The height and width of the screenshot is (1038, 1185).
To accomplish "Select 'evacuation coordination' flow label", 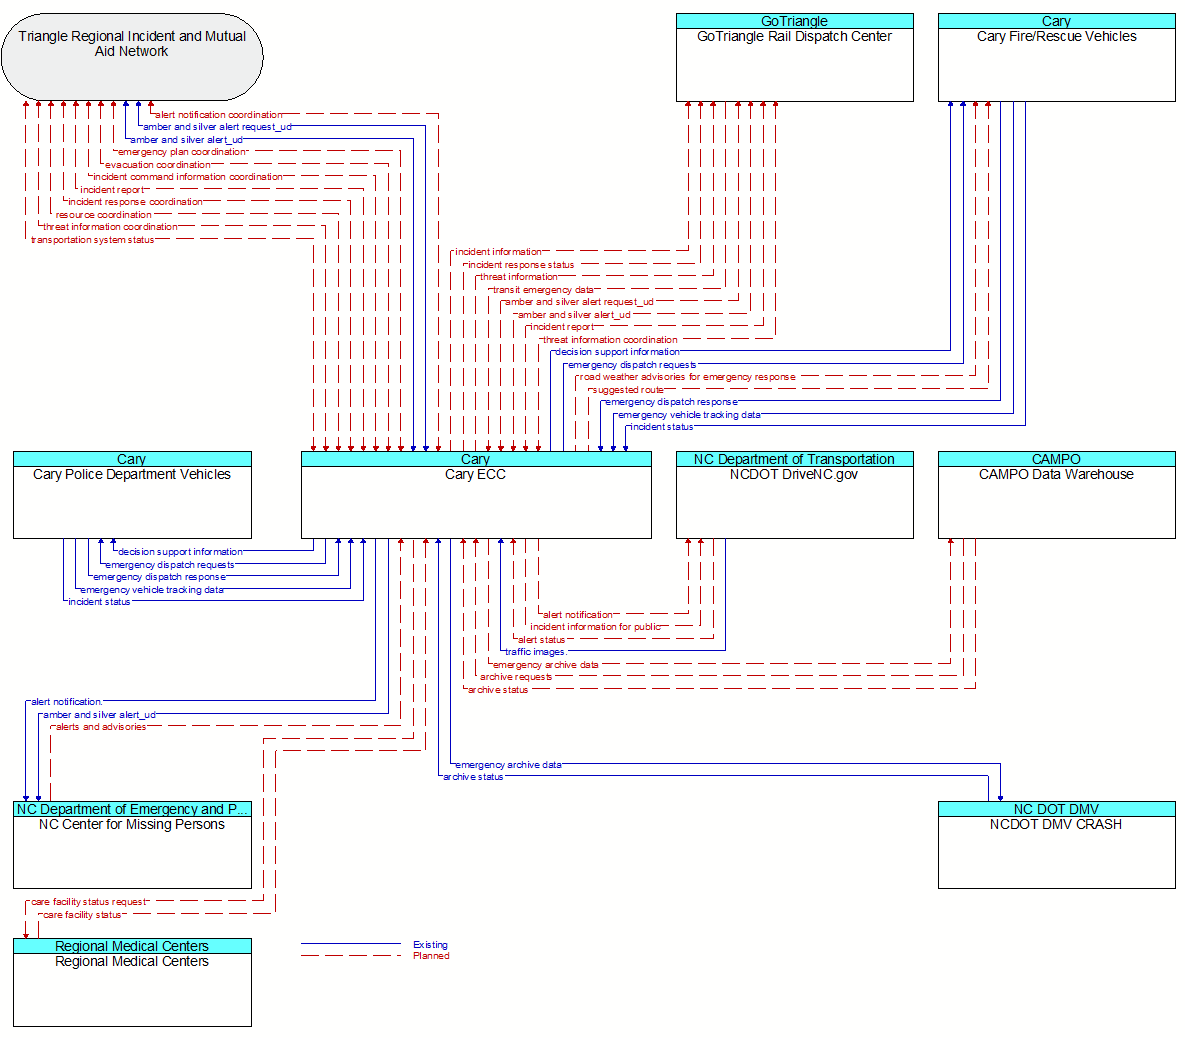I will click(157, 165).
